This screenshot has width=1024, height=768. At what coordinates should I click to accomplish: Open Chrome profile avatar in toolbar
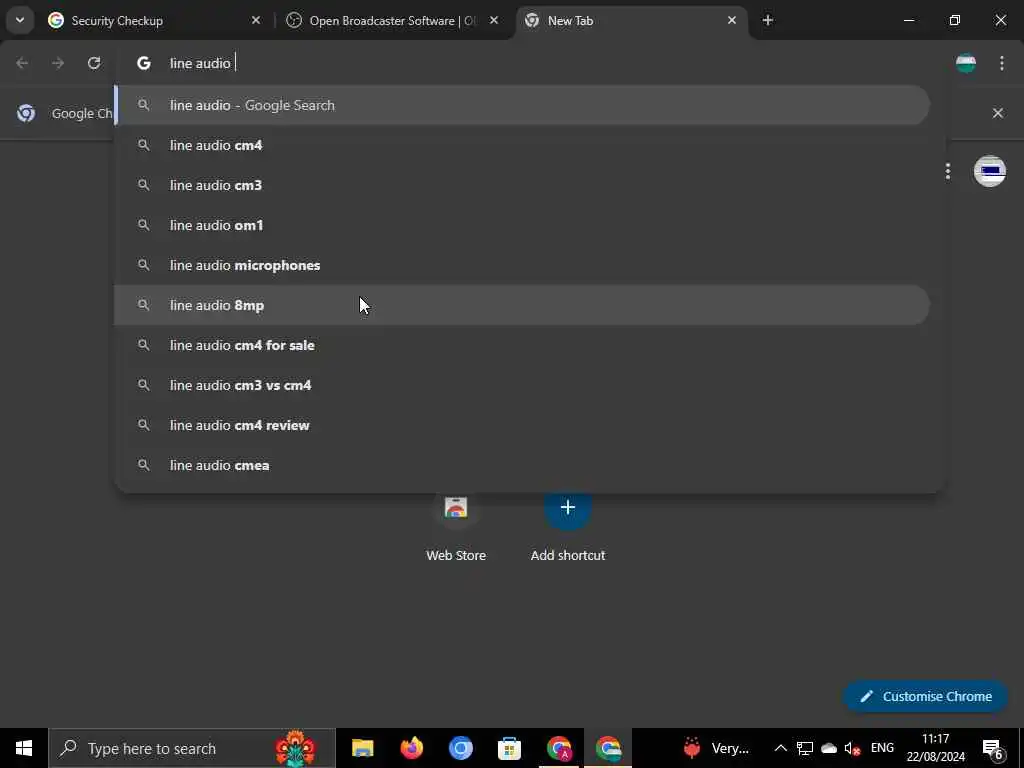pyautogui.click(x=966, y=63)
